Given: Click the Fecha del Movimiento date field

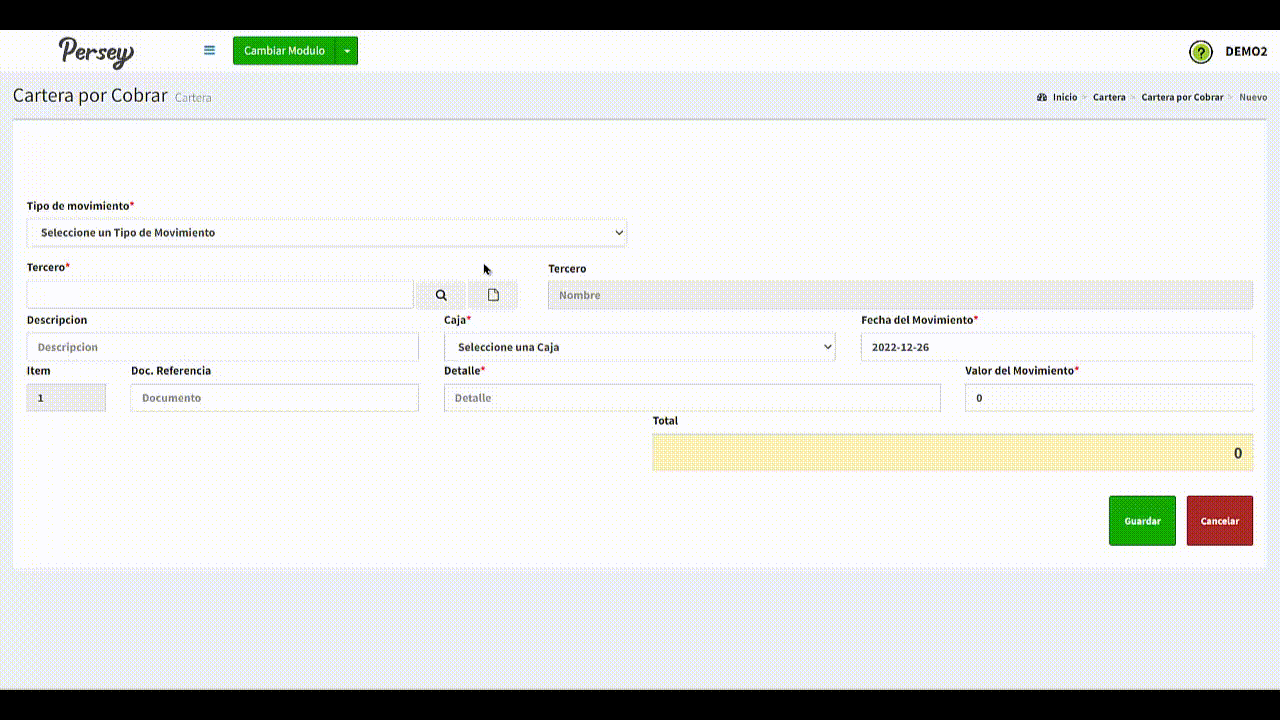Looking at the screenshot, I should pyautogui.click(x=1056, y=347).
